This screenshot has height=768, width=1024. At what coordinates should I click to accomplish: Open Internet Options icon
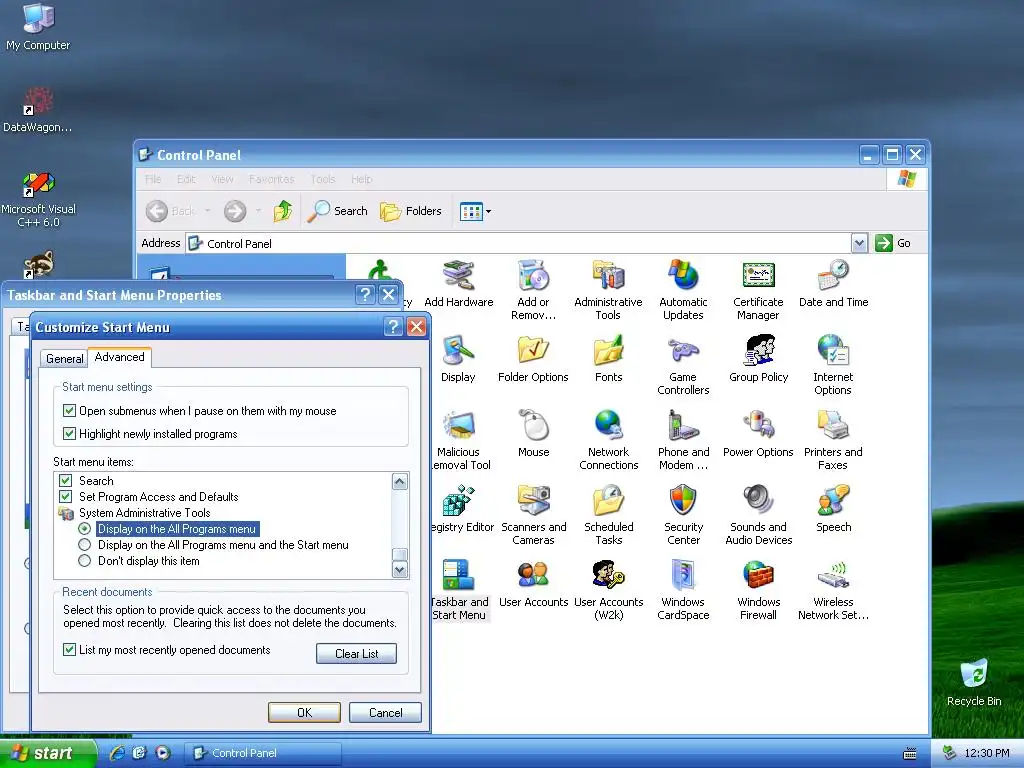[x=833, y=364]
